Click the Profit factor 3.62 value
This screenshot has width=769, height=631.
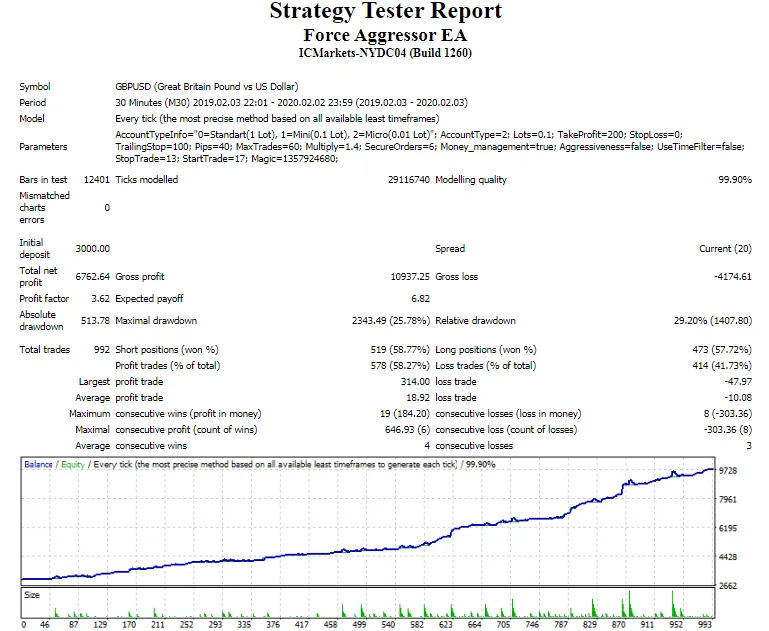[99, 299]
